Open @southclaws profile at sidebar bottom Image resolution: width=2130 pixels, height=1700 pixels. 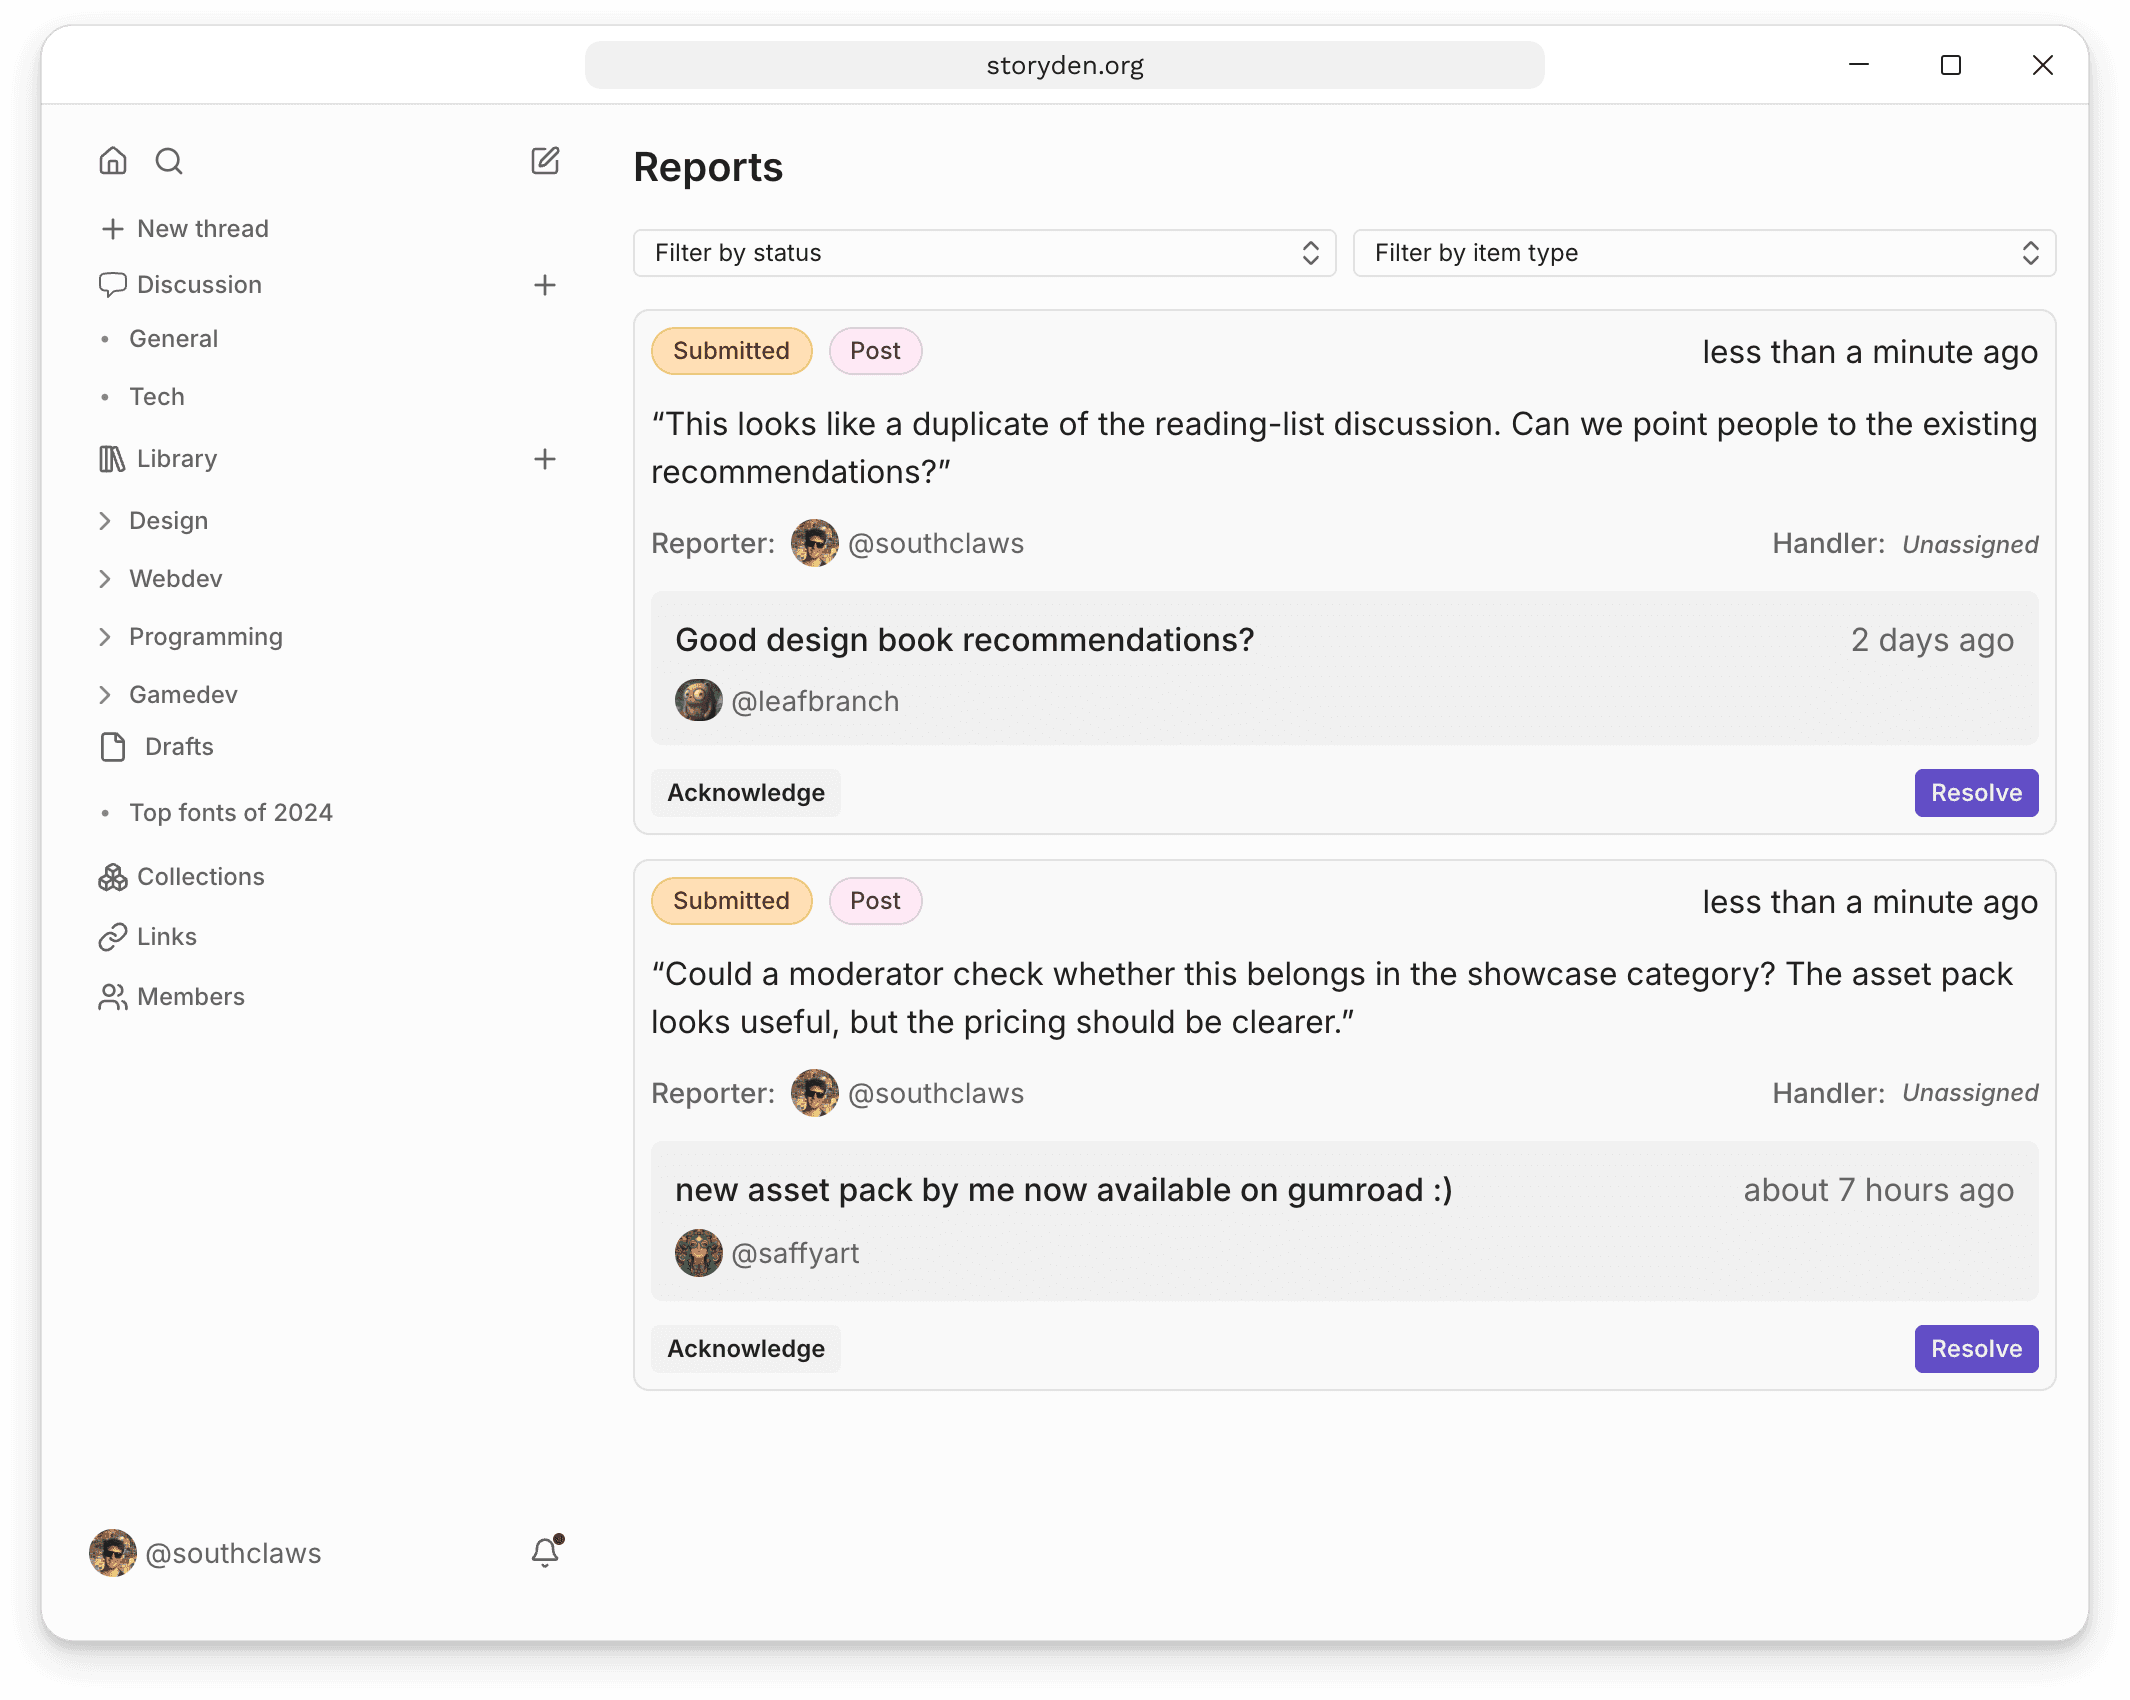click(x=206, y=1553)
